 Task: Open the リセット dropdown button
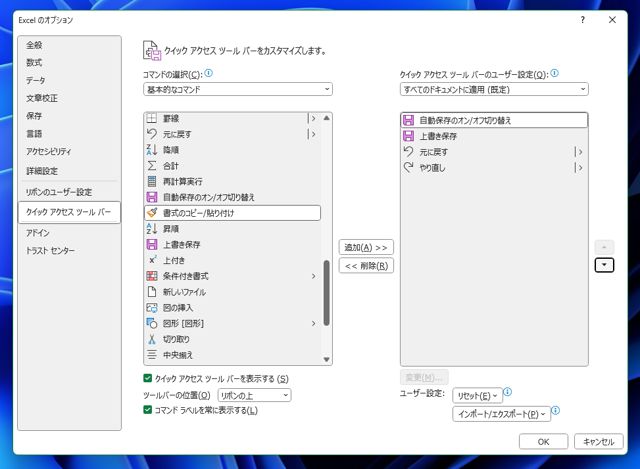click(x=477, y=396)
